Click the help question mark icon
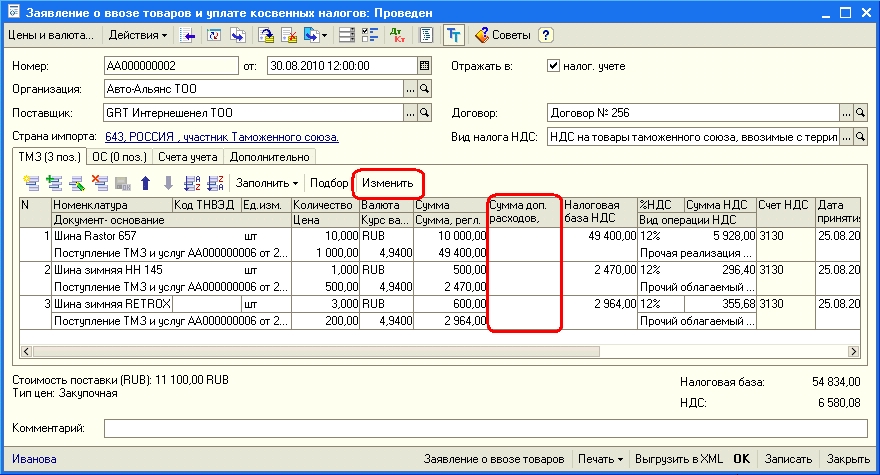This screenshot has width=880, height=475. pyautogui.click(x=546, y=35)
